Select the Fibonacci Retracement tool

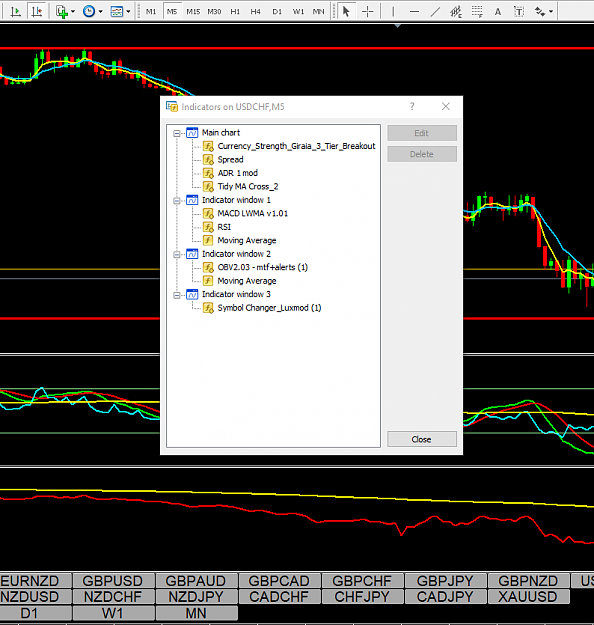tap(477, 12)
